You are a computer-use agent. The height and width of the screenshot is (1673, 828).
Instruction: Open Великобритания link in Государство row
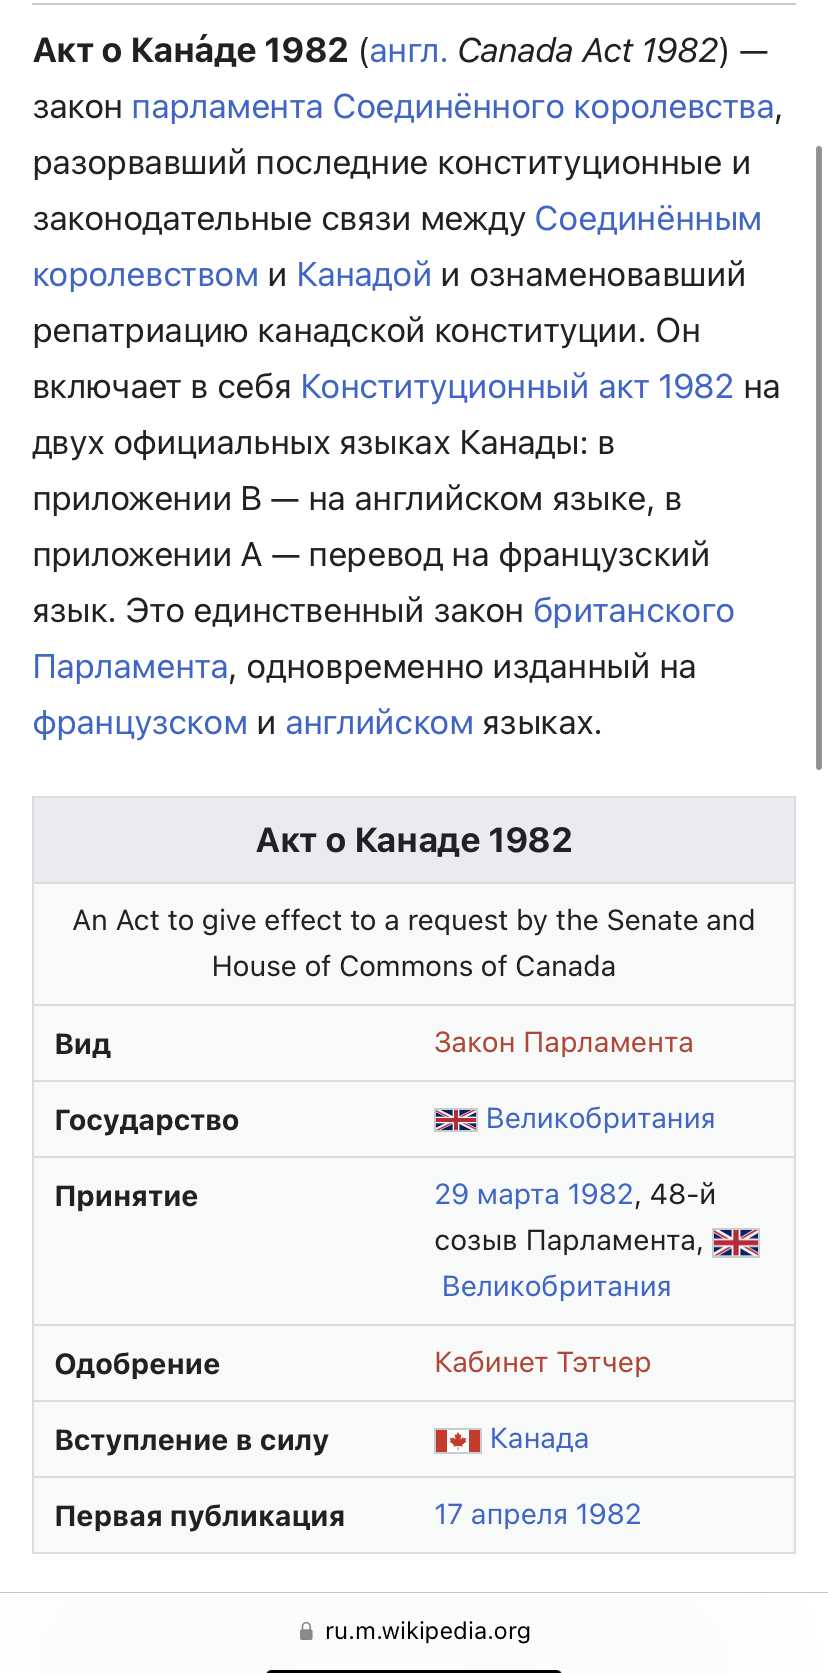pyautogui.click(x=601, y=1118)
